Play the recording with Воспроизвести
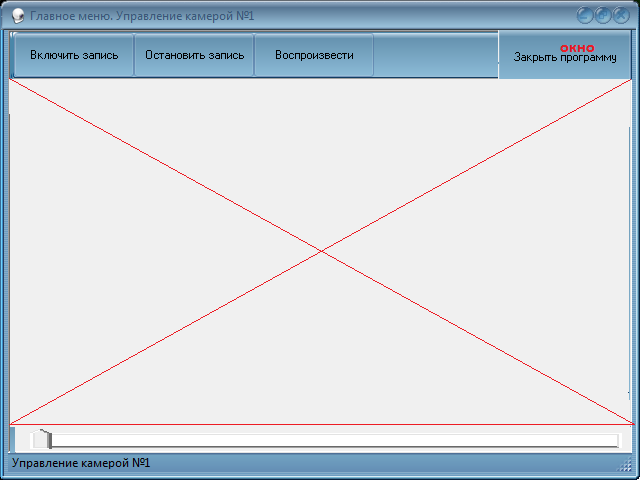 [314, 55]
